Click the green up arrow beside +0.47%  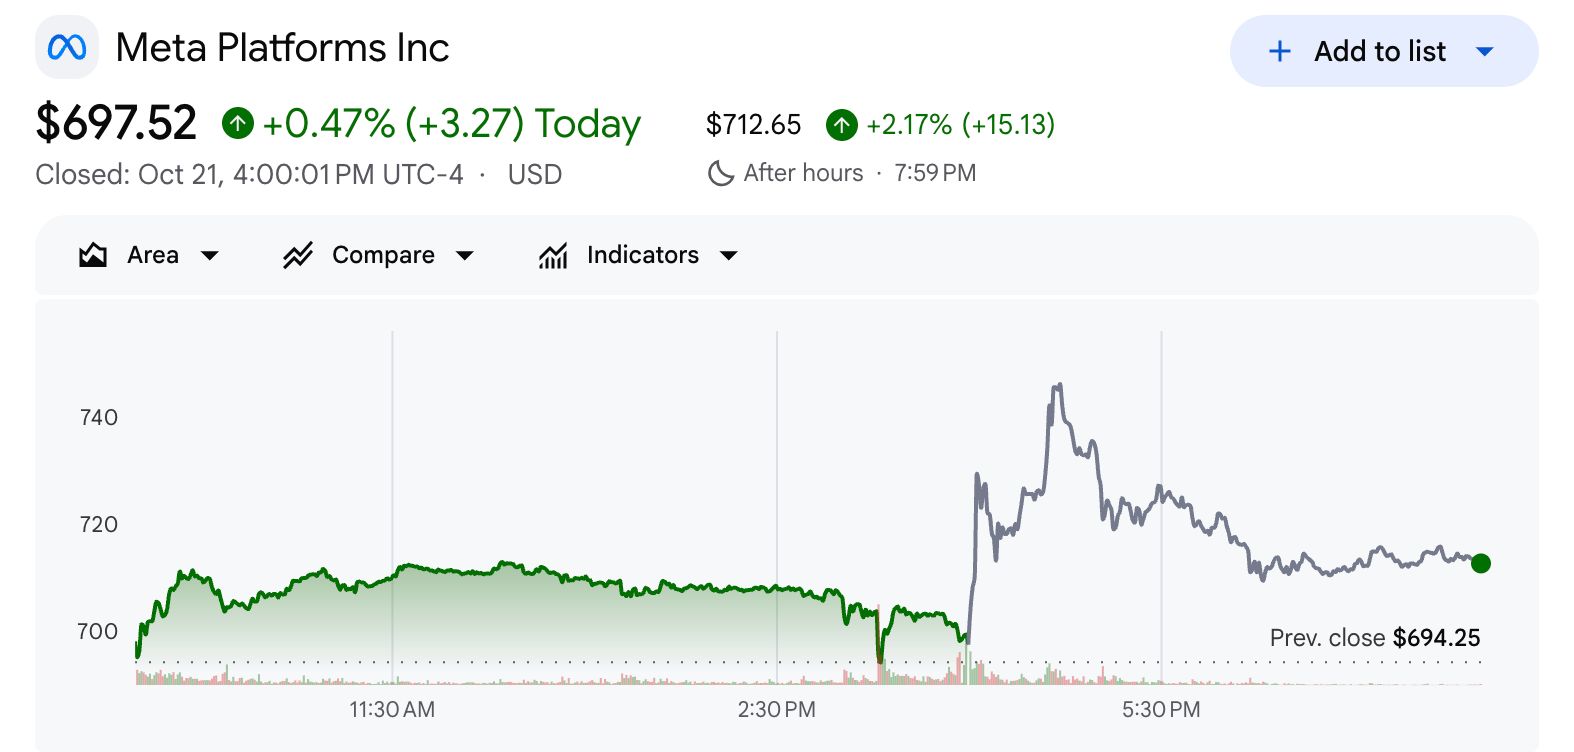(x=238, y=123)
